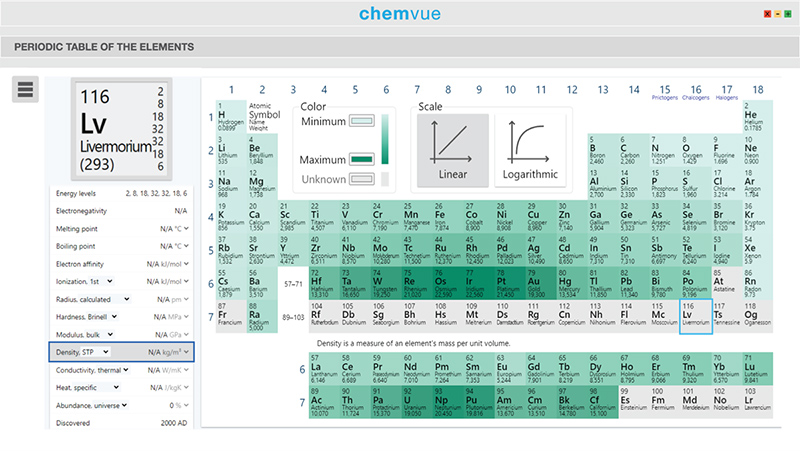Select the Silicon element cell
800x451 pixels.
click(x=634, y=184)
